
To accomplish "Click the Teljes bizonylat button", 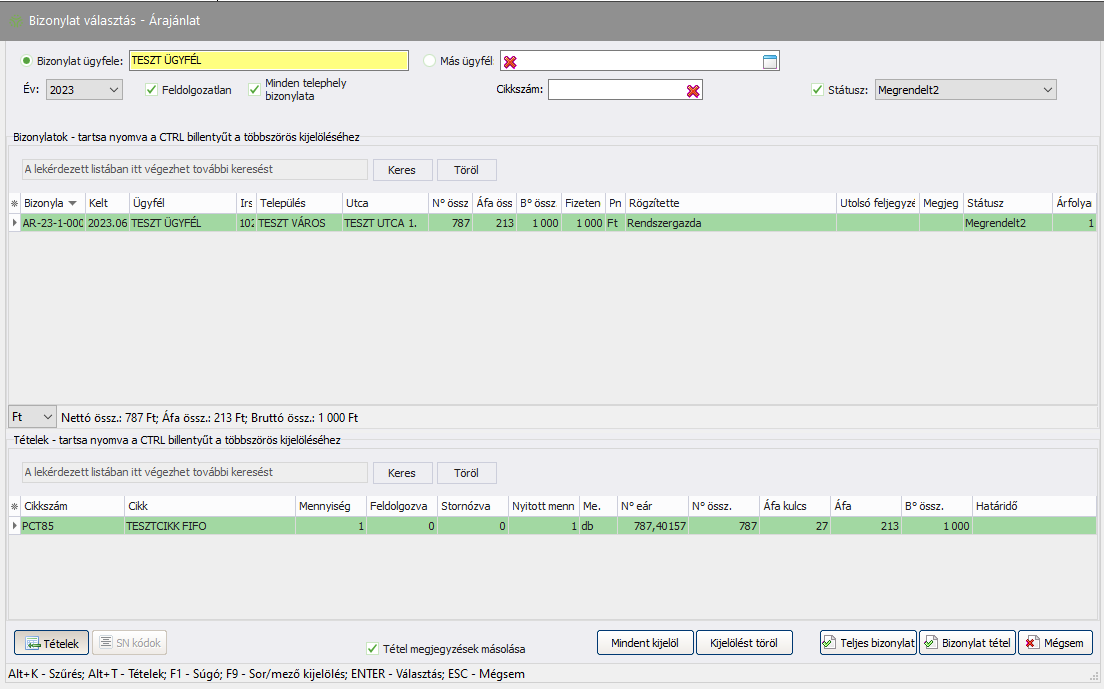I will [x=868, y=643].
